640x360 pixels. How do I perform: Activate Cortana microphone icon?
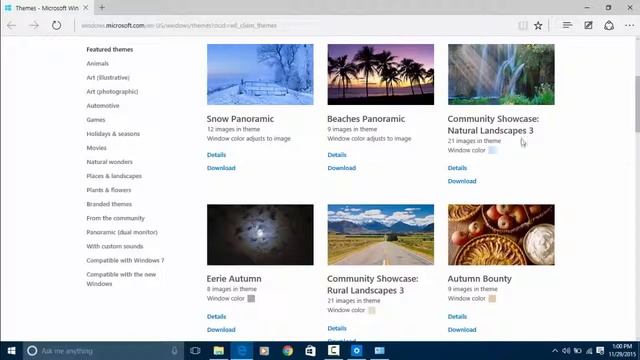[x=174, y=351]
